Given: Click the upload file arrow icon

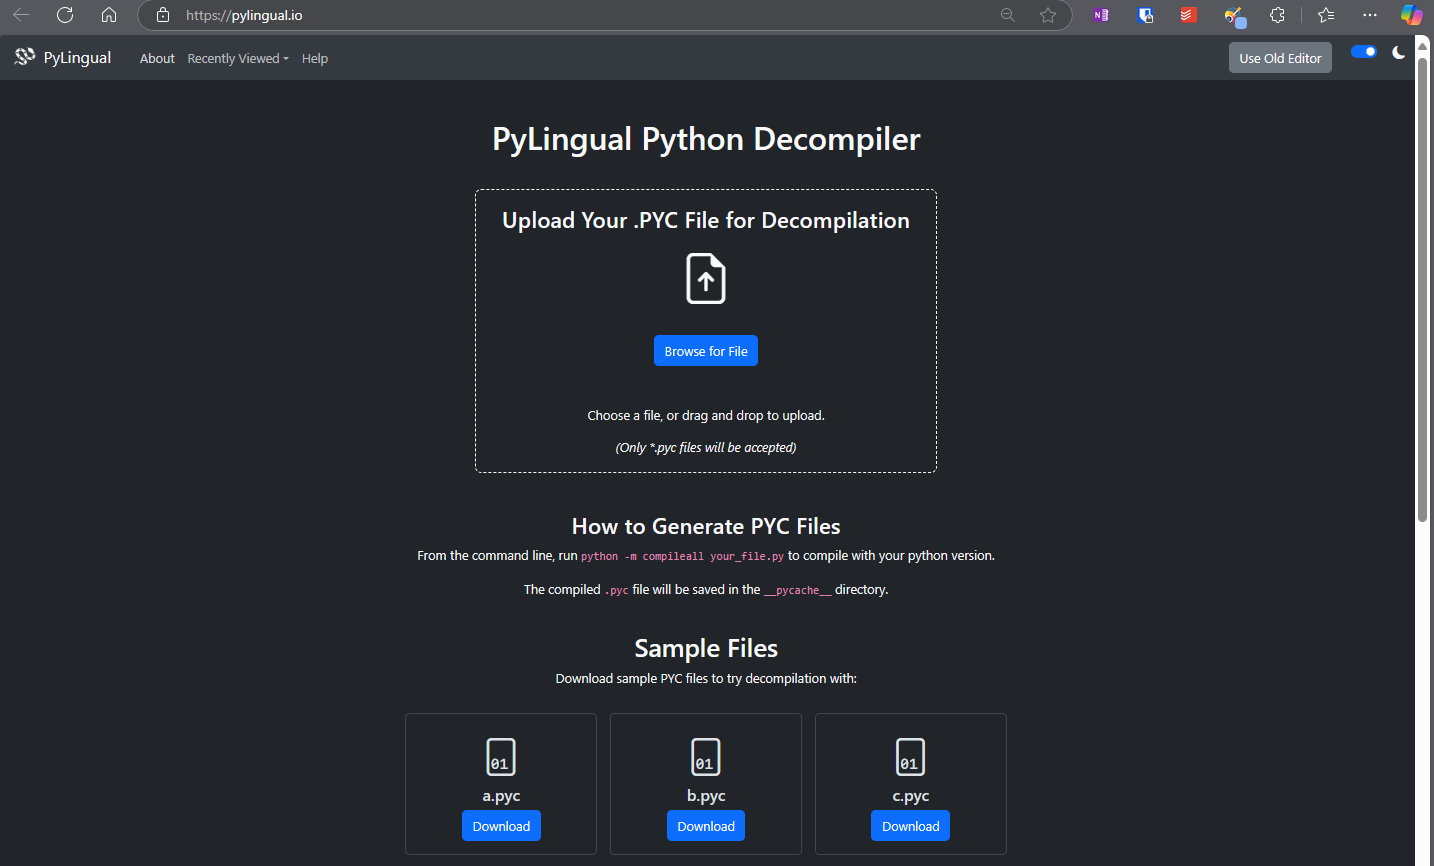Looking at the screenshot, I should (x=706, y=278).
